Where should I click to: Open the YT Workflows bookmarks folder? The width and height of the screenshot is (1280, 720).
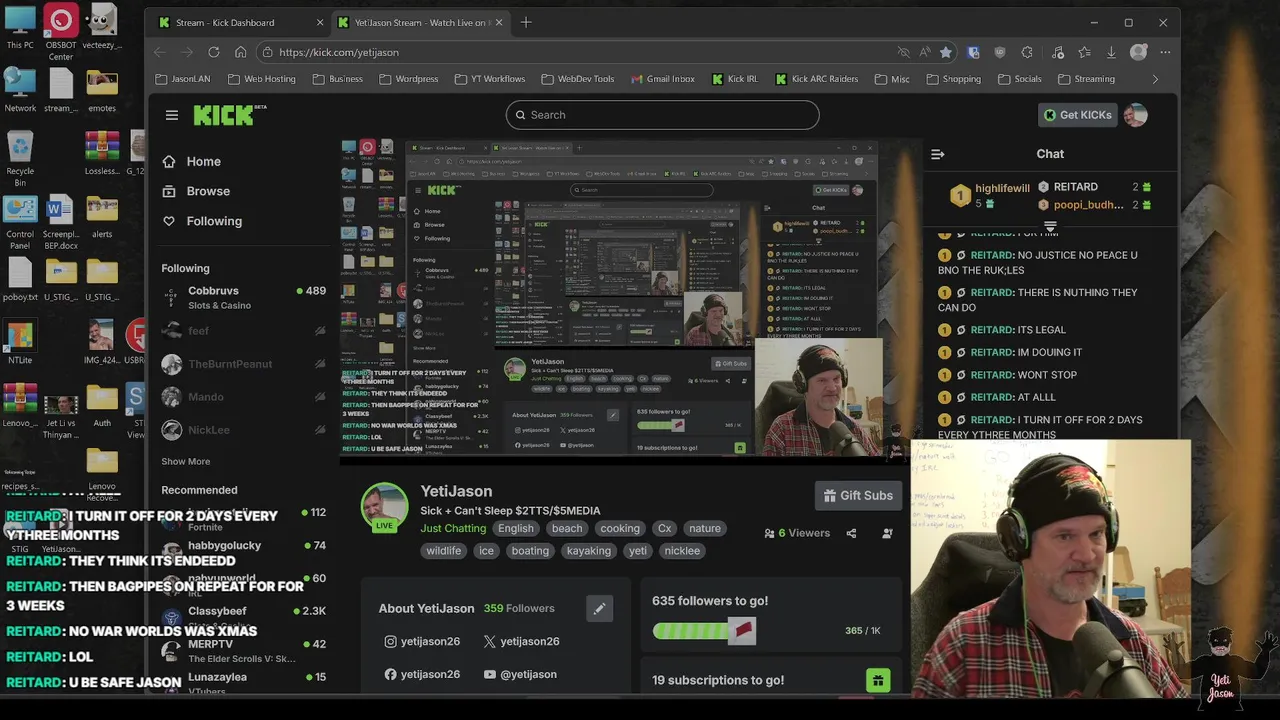pyautogui.click(x=489, y=79)
